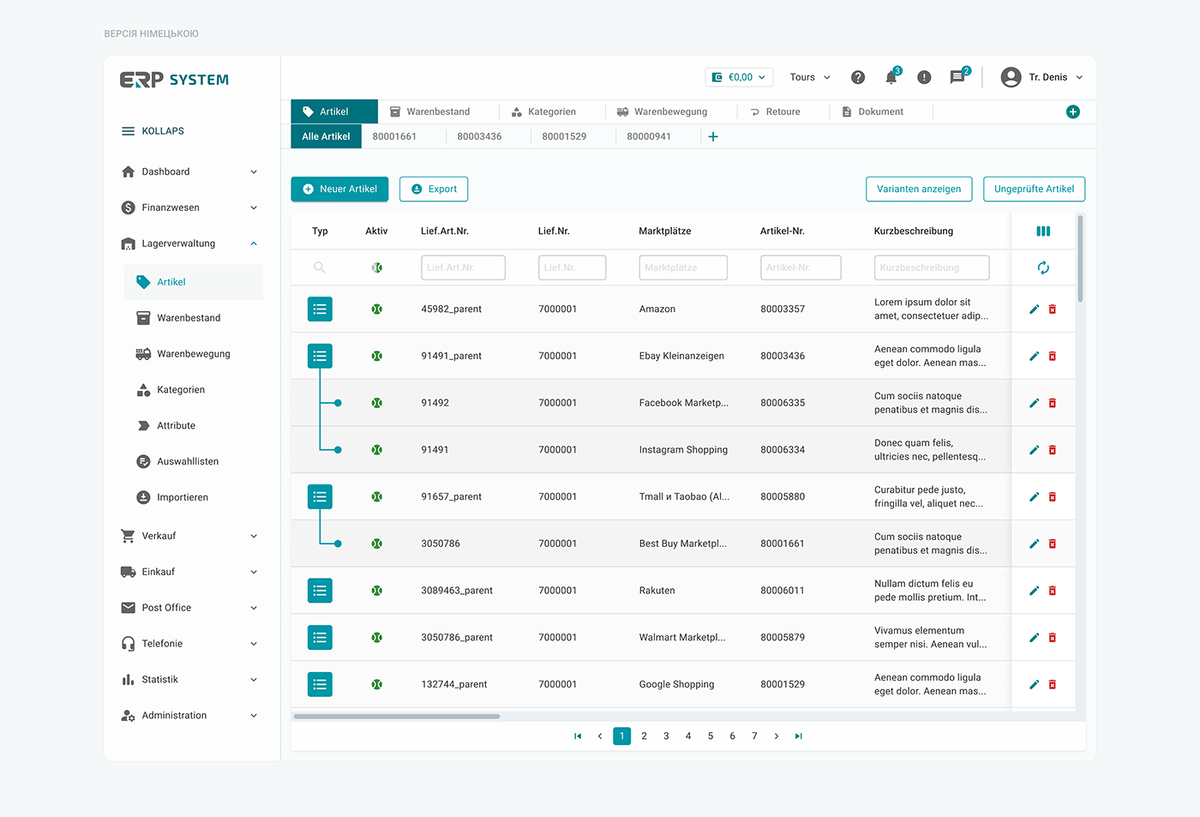
Task: Toggle active status of 91657_parent
Action: [377, 496]
